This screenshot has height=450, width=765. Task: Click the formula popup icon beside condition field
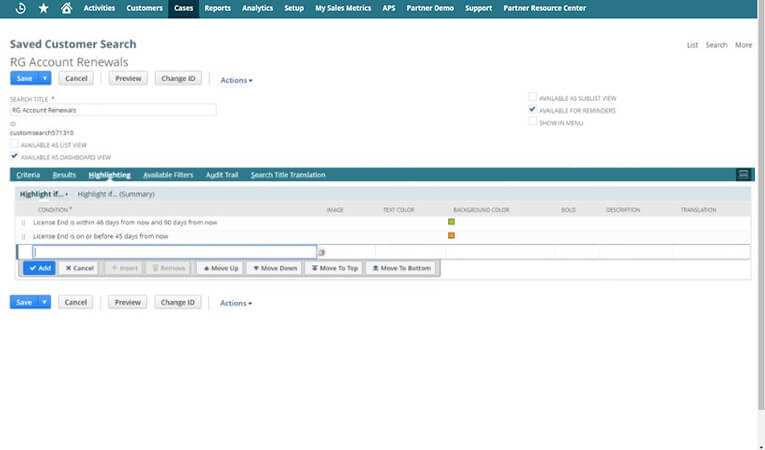coord(322,252)
